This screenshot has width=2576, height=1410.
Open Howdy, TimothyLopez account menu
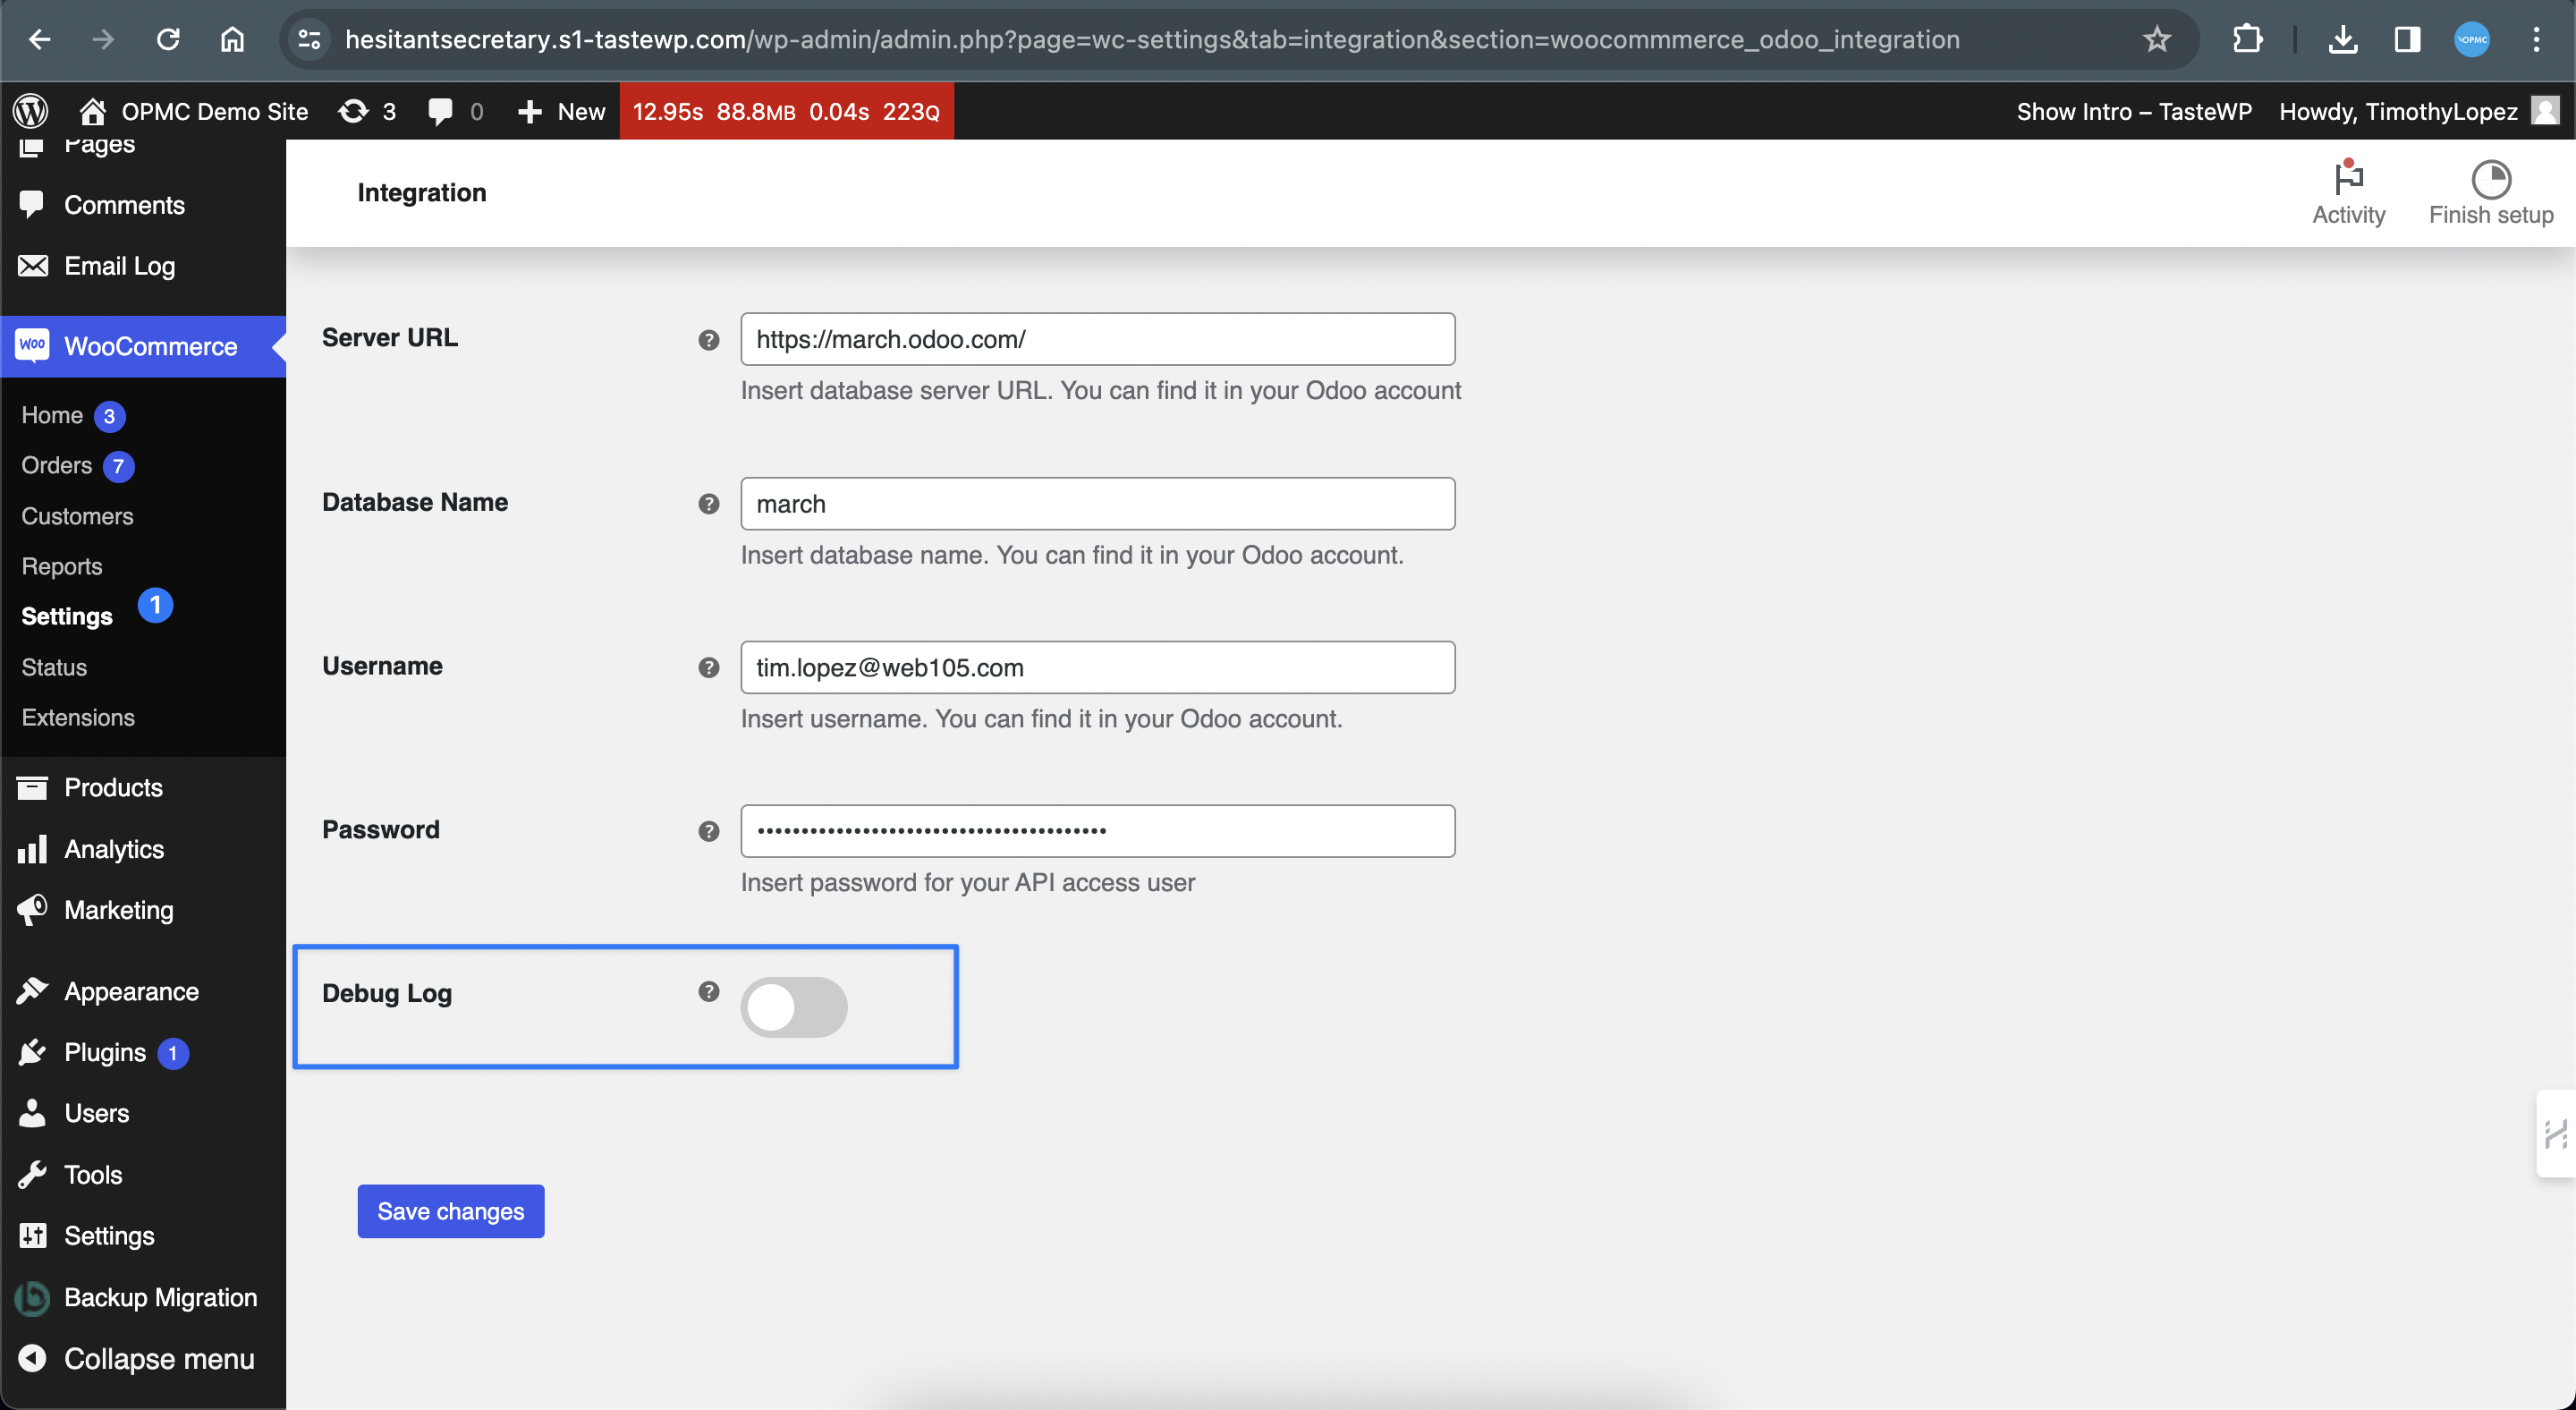[x=2419, y=111]
